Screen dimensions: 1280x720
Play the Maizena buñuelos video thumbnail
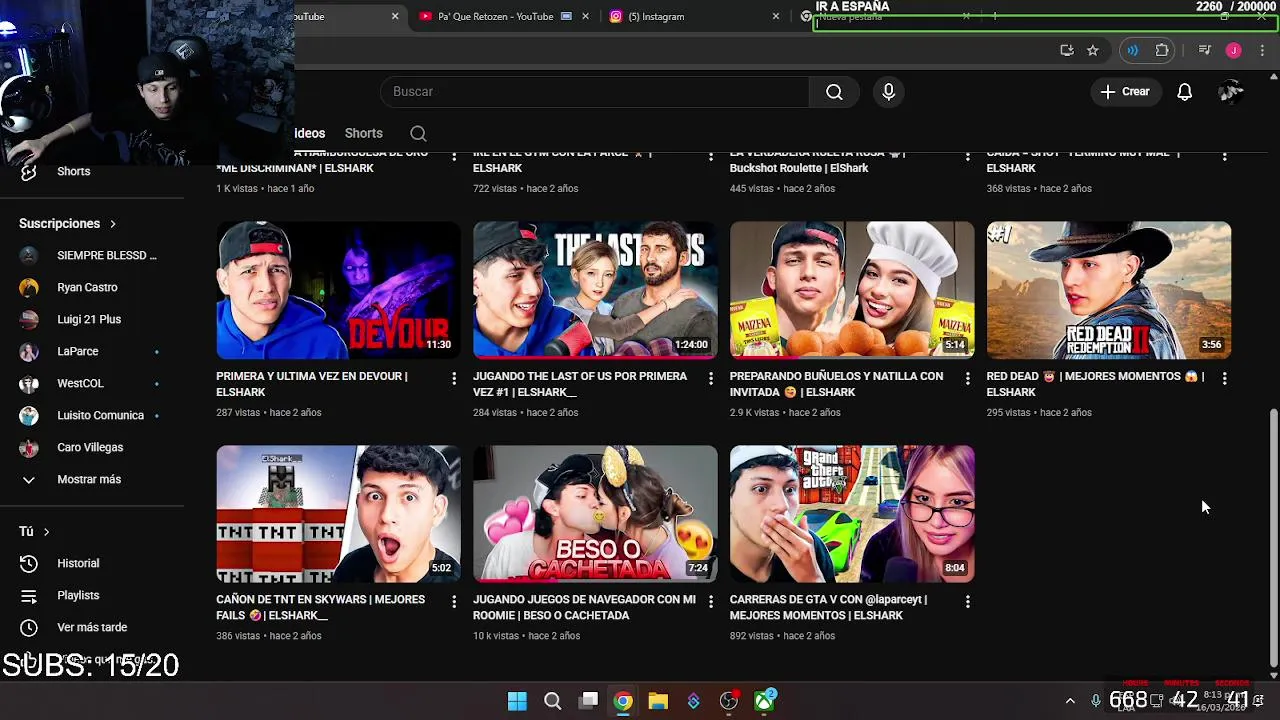852,290
